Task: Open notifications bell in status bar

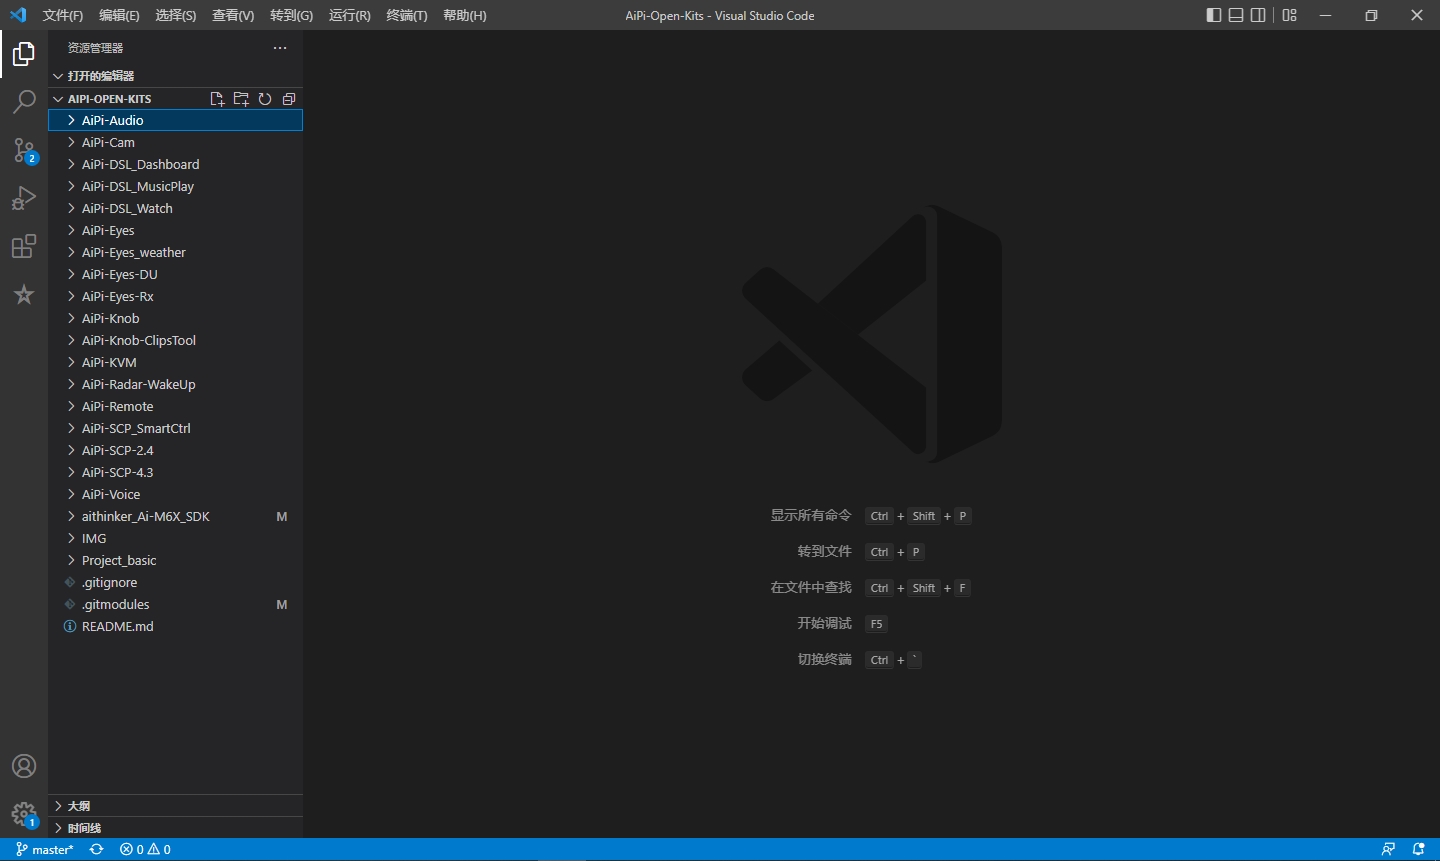Action: click(1418, 849)
